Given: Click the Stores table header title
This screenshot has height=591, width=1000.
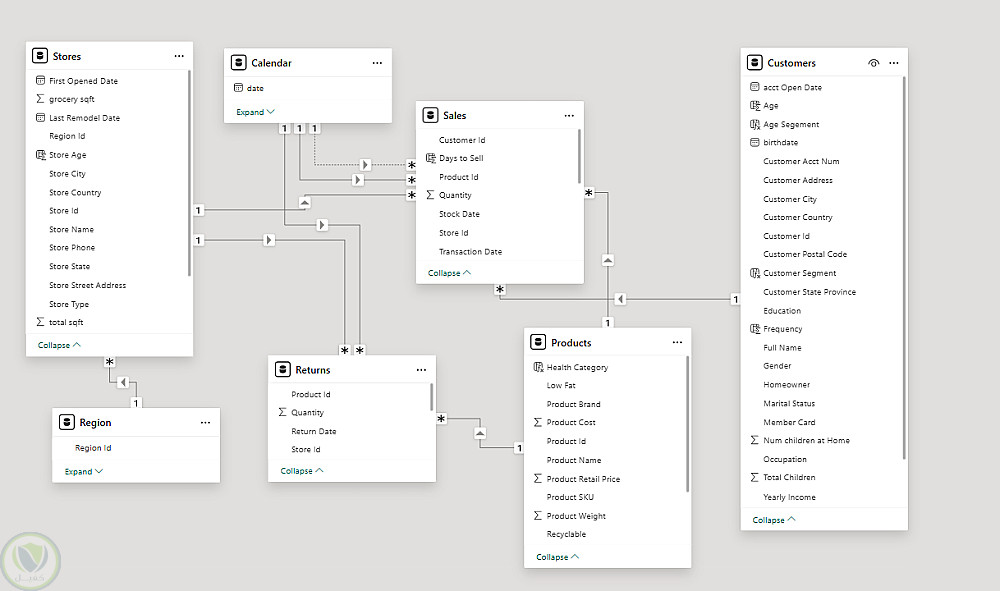Looking at the screenshot, I should (x=66, y=57).
